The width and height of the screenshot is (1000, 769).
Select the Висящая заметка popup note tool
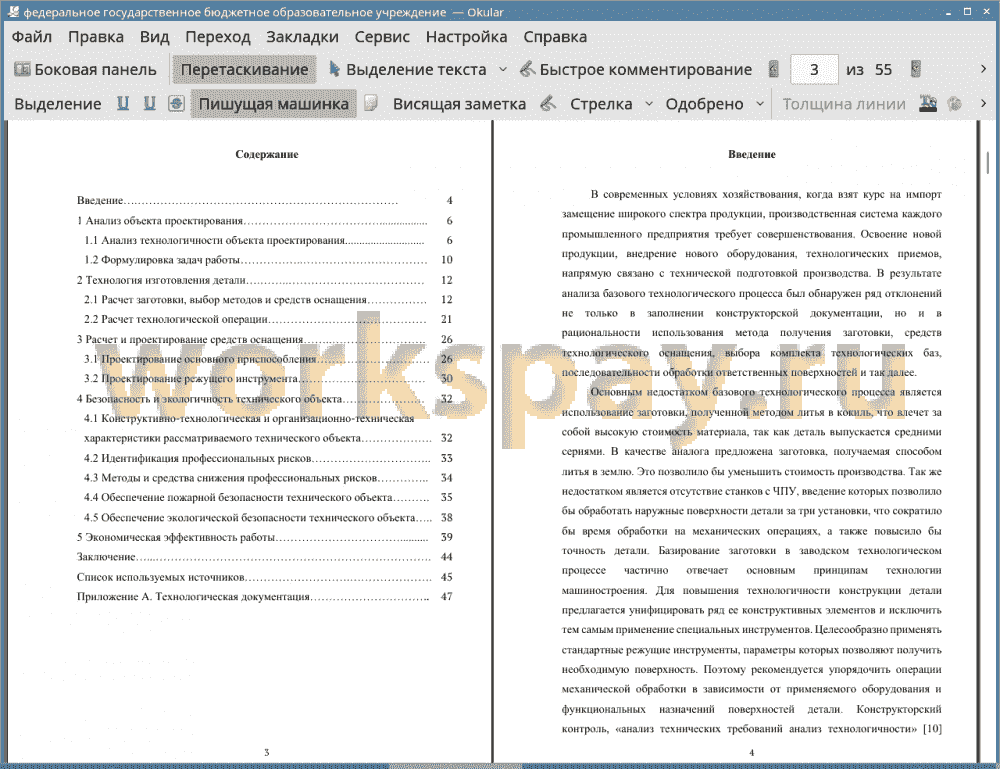459,104
